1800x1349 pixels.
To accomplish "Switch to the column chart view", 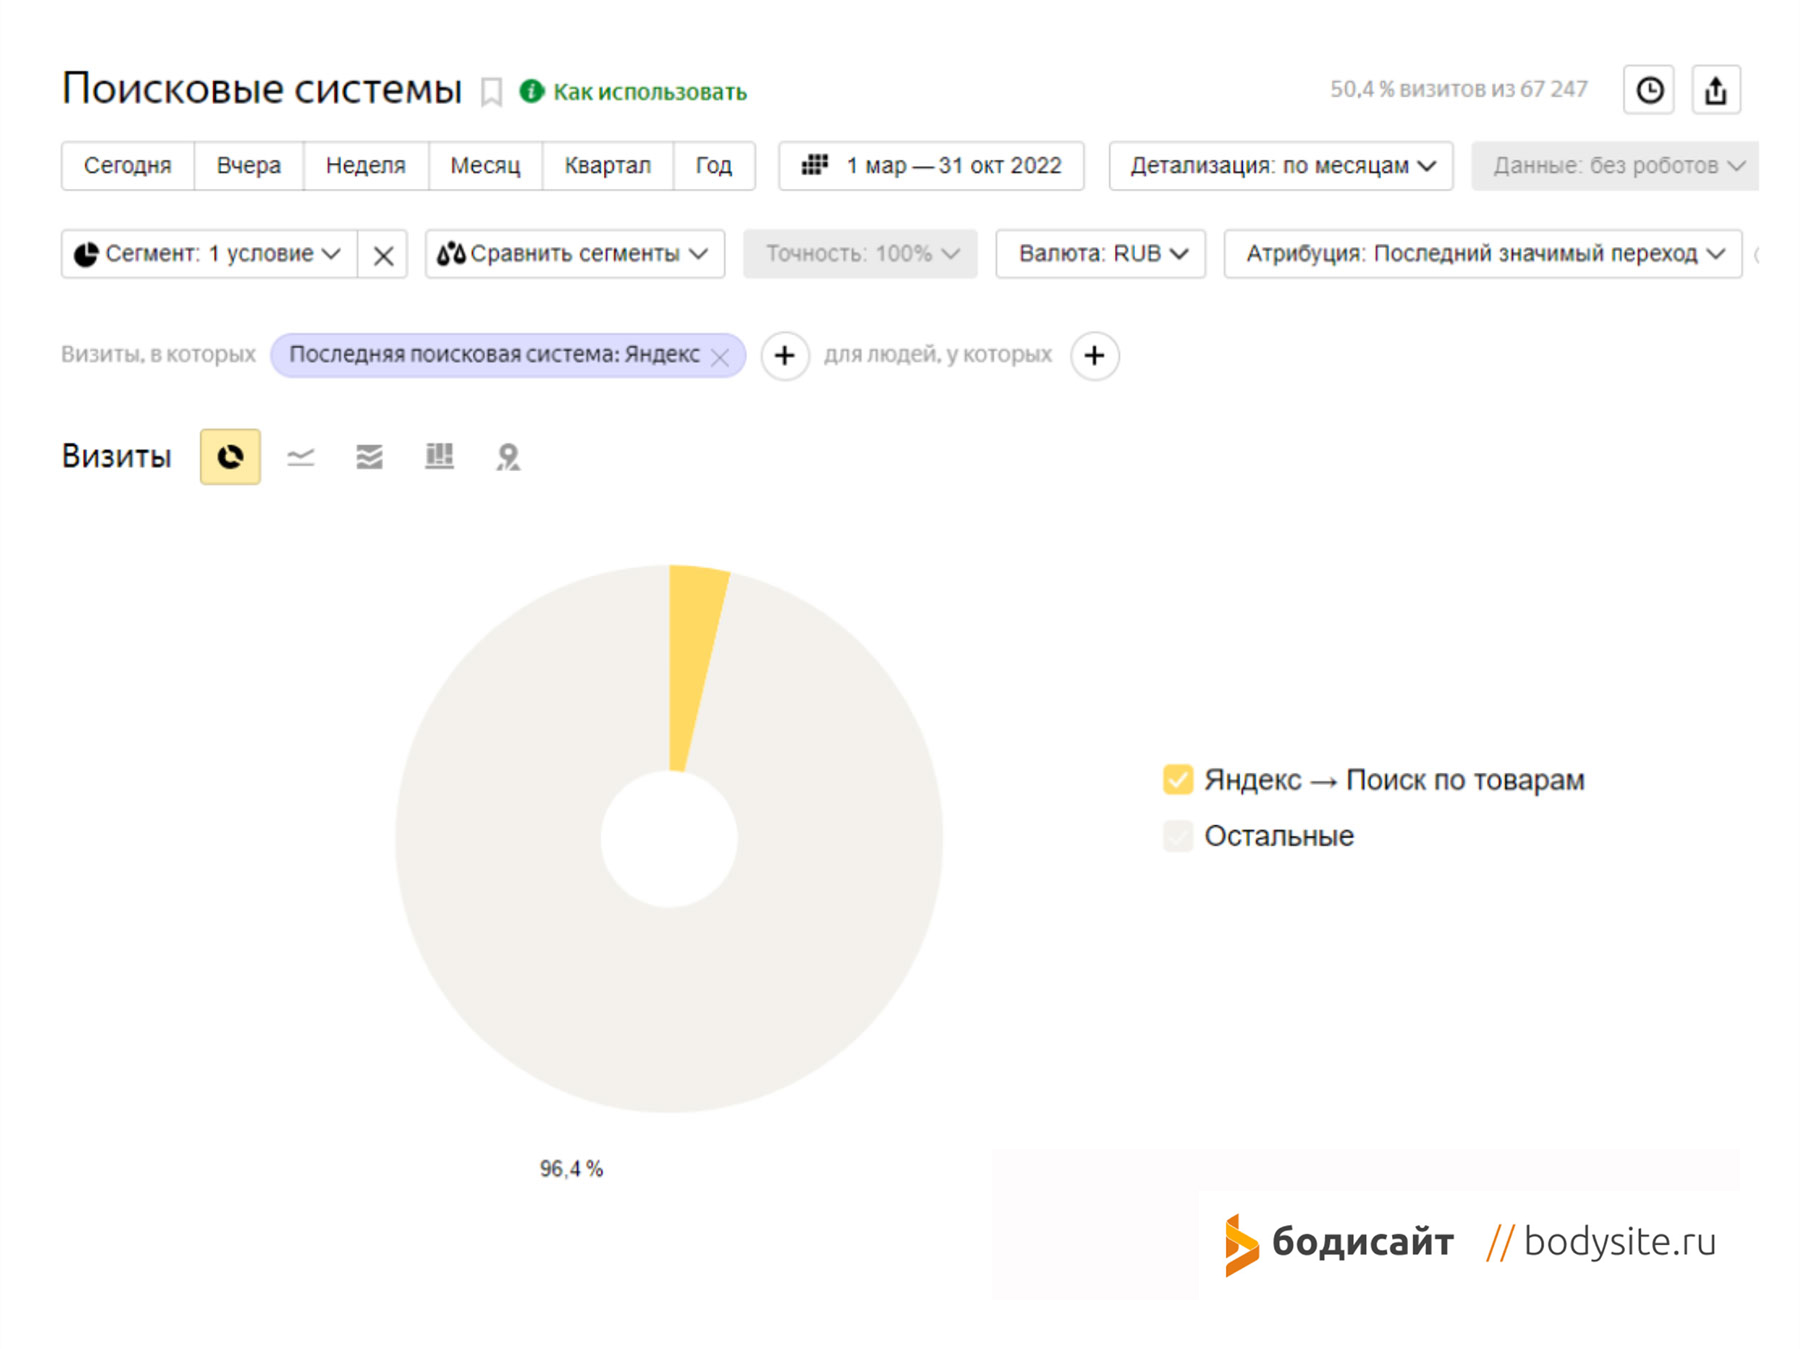I will pyautogui.click(x=439, y=456).
